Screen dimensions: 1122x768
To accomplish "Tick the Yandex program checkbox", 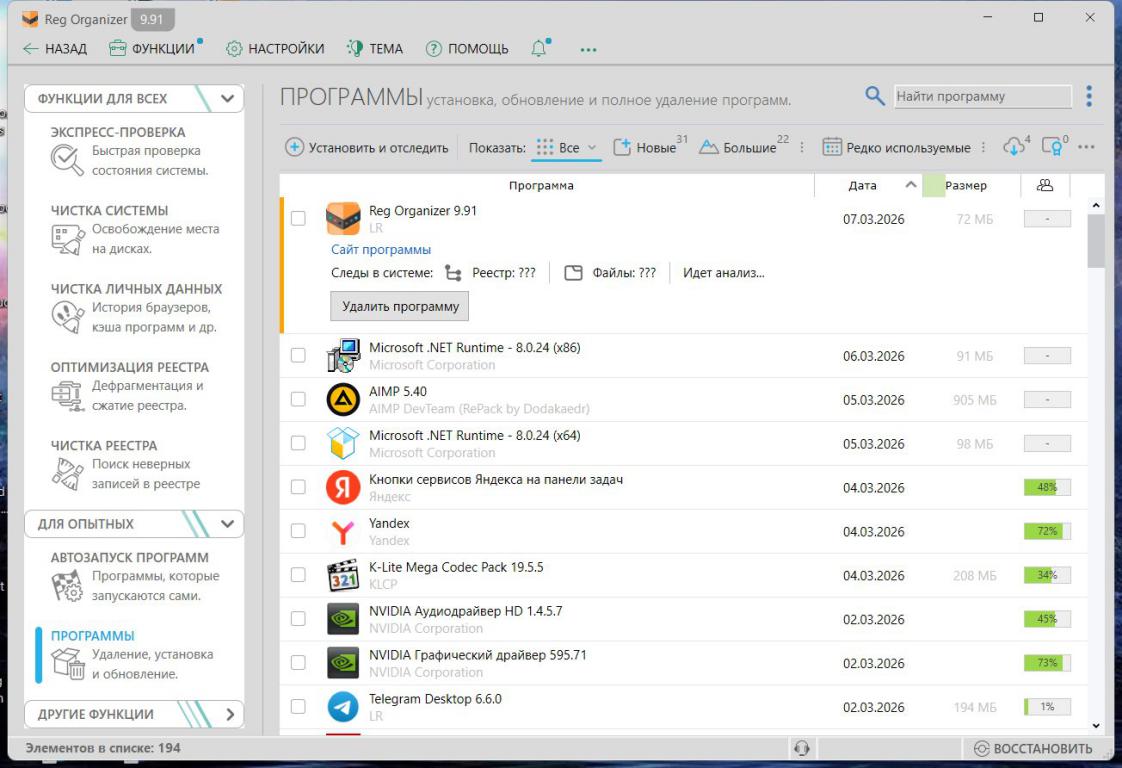I will [x=298, y=532].
